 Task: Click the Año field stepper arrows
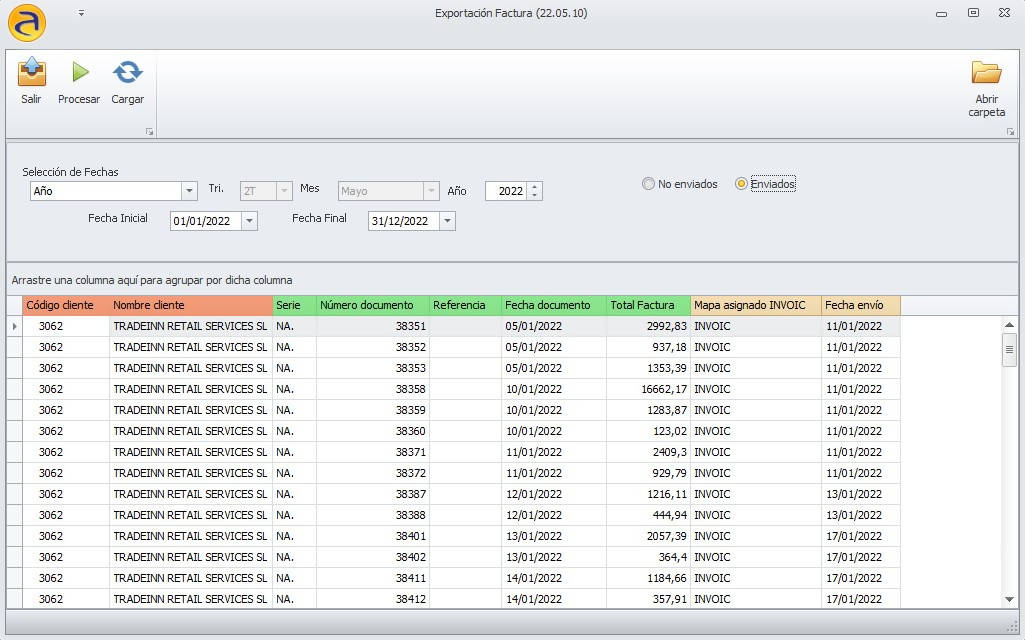(x=535, y=191)
